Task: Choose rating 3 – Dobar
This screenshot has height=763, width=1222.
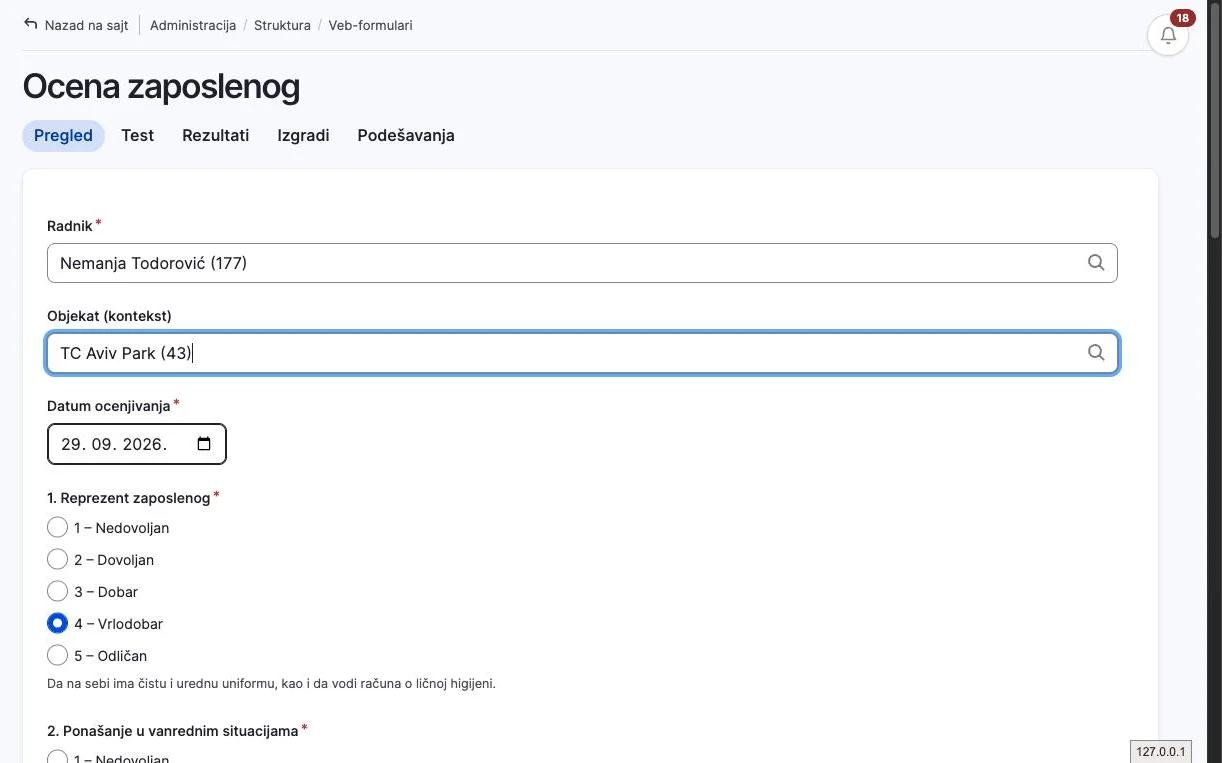Action: [x=57, y=592]
